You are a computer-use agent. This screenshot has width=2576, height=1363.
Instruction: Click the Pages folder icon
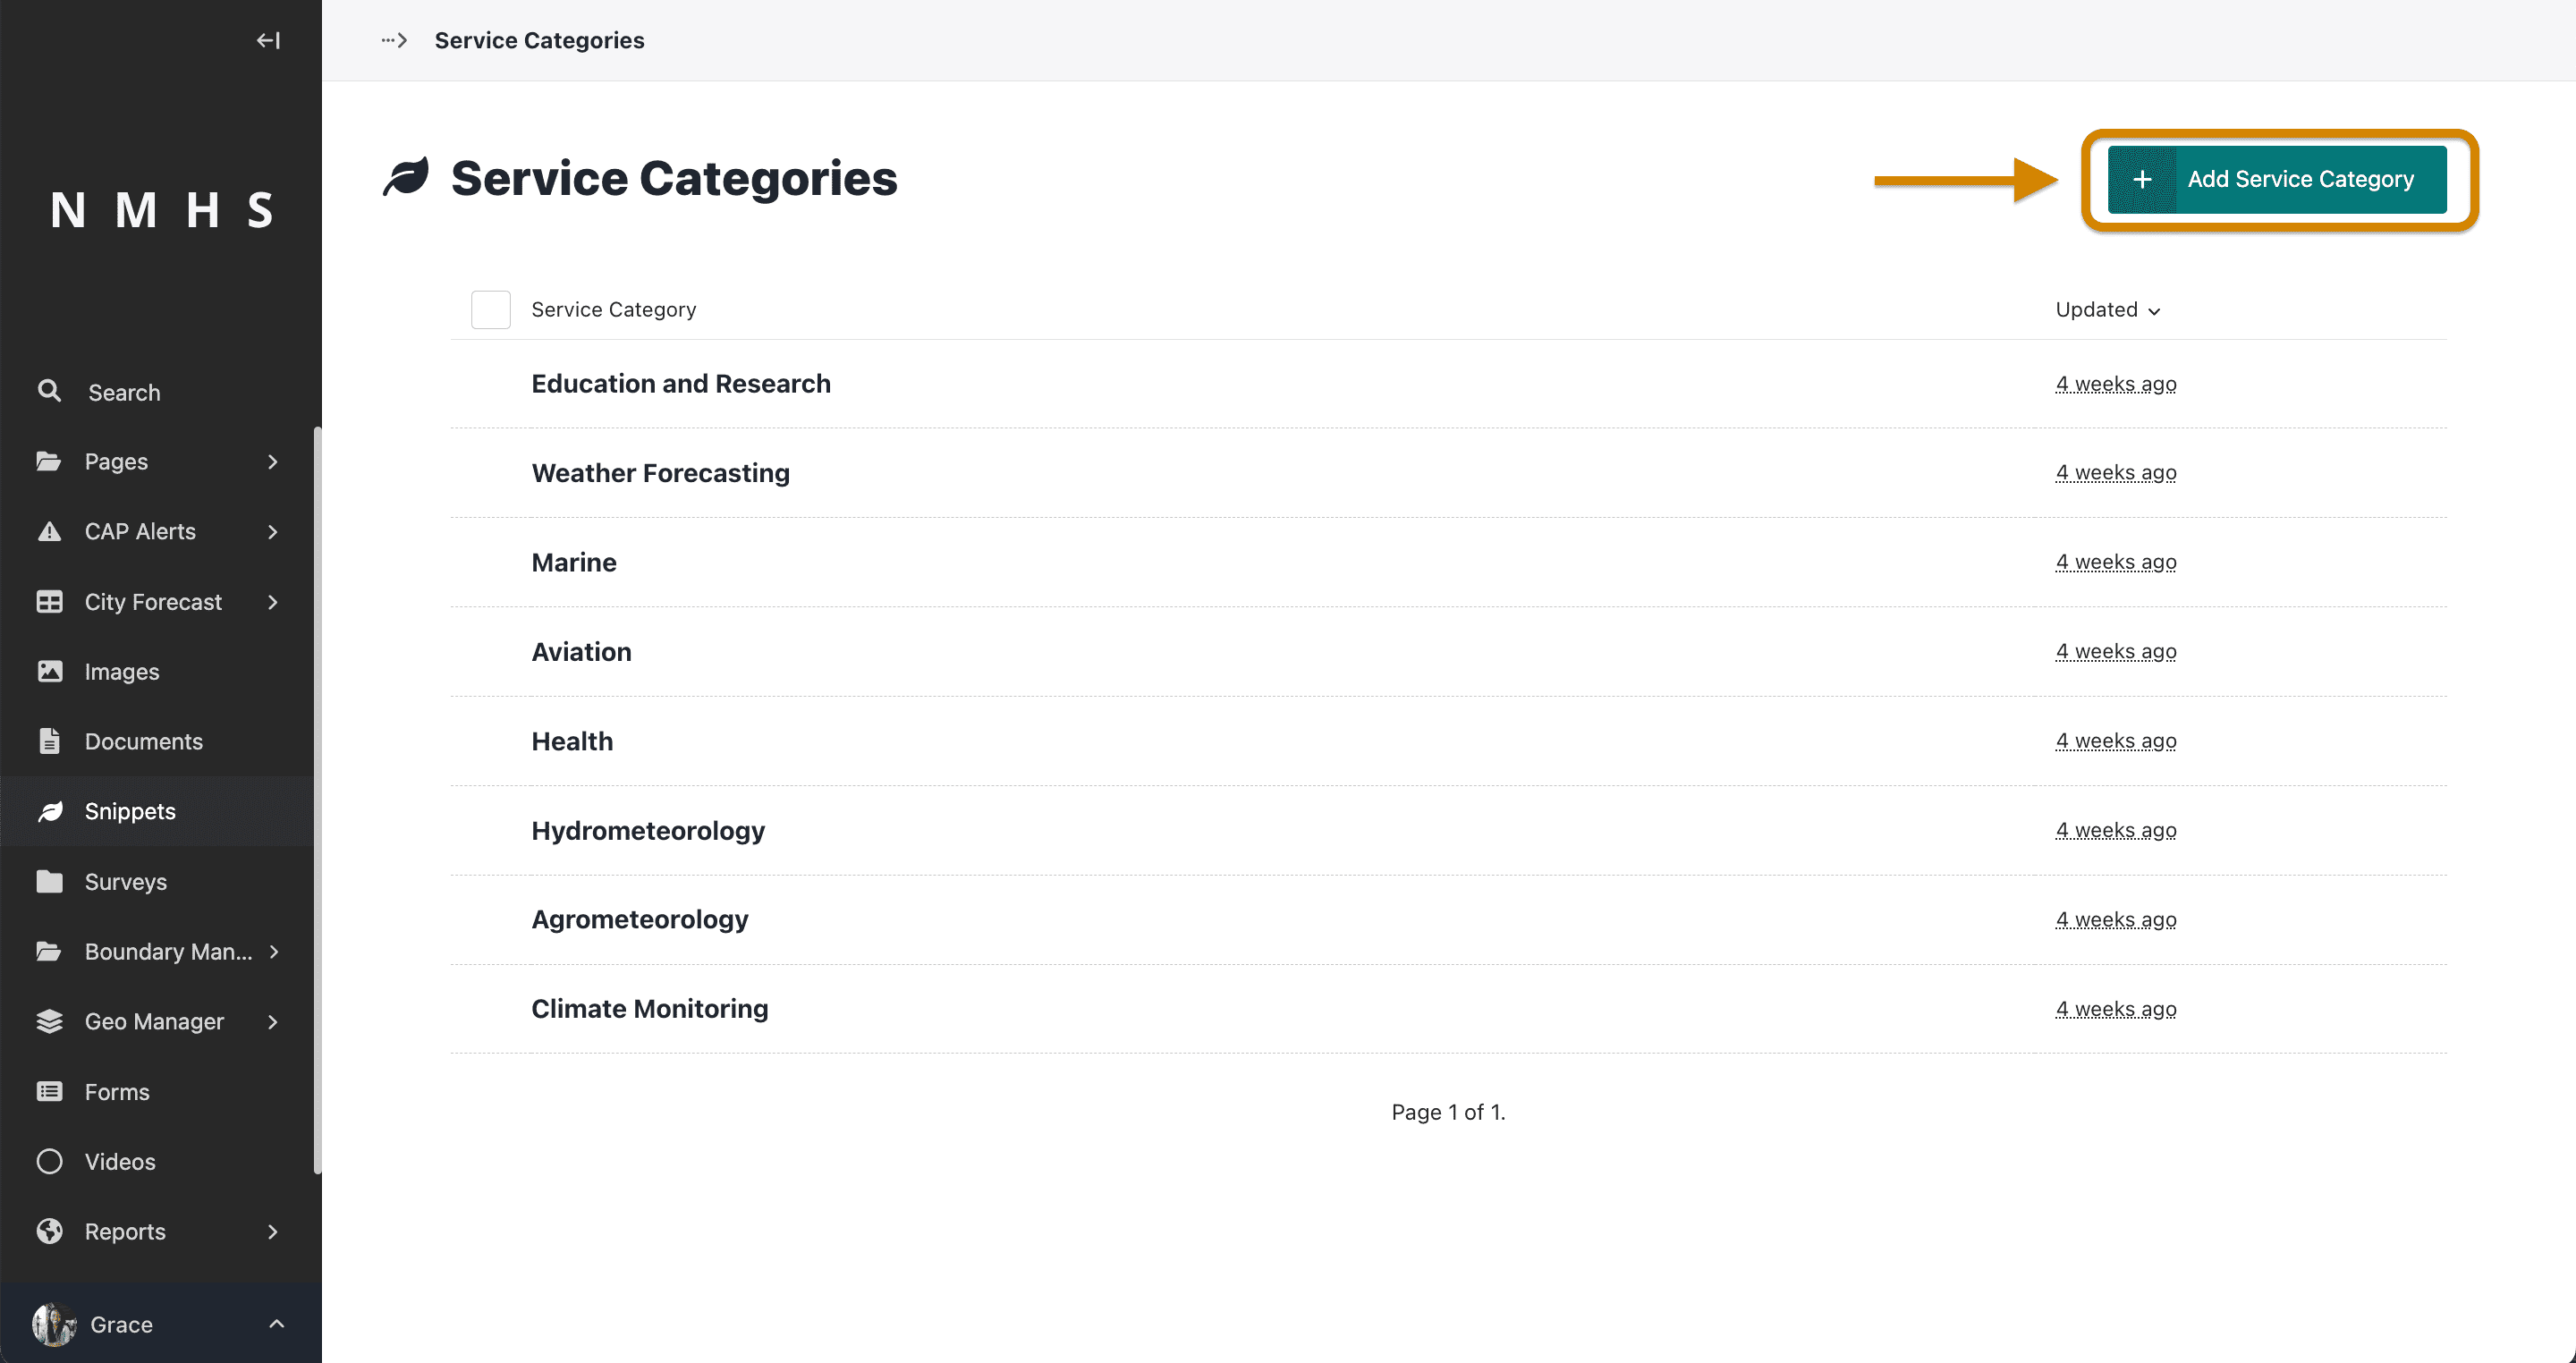click(49, 461)
